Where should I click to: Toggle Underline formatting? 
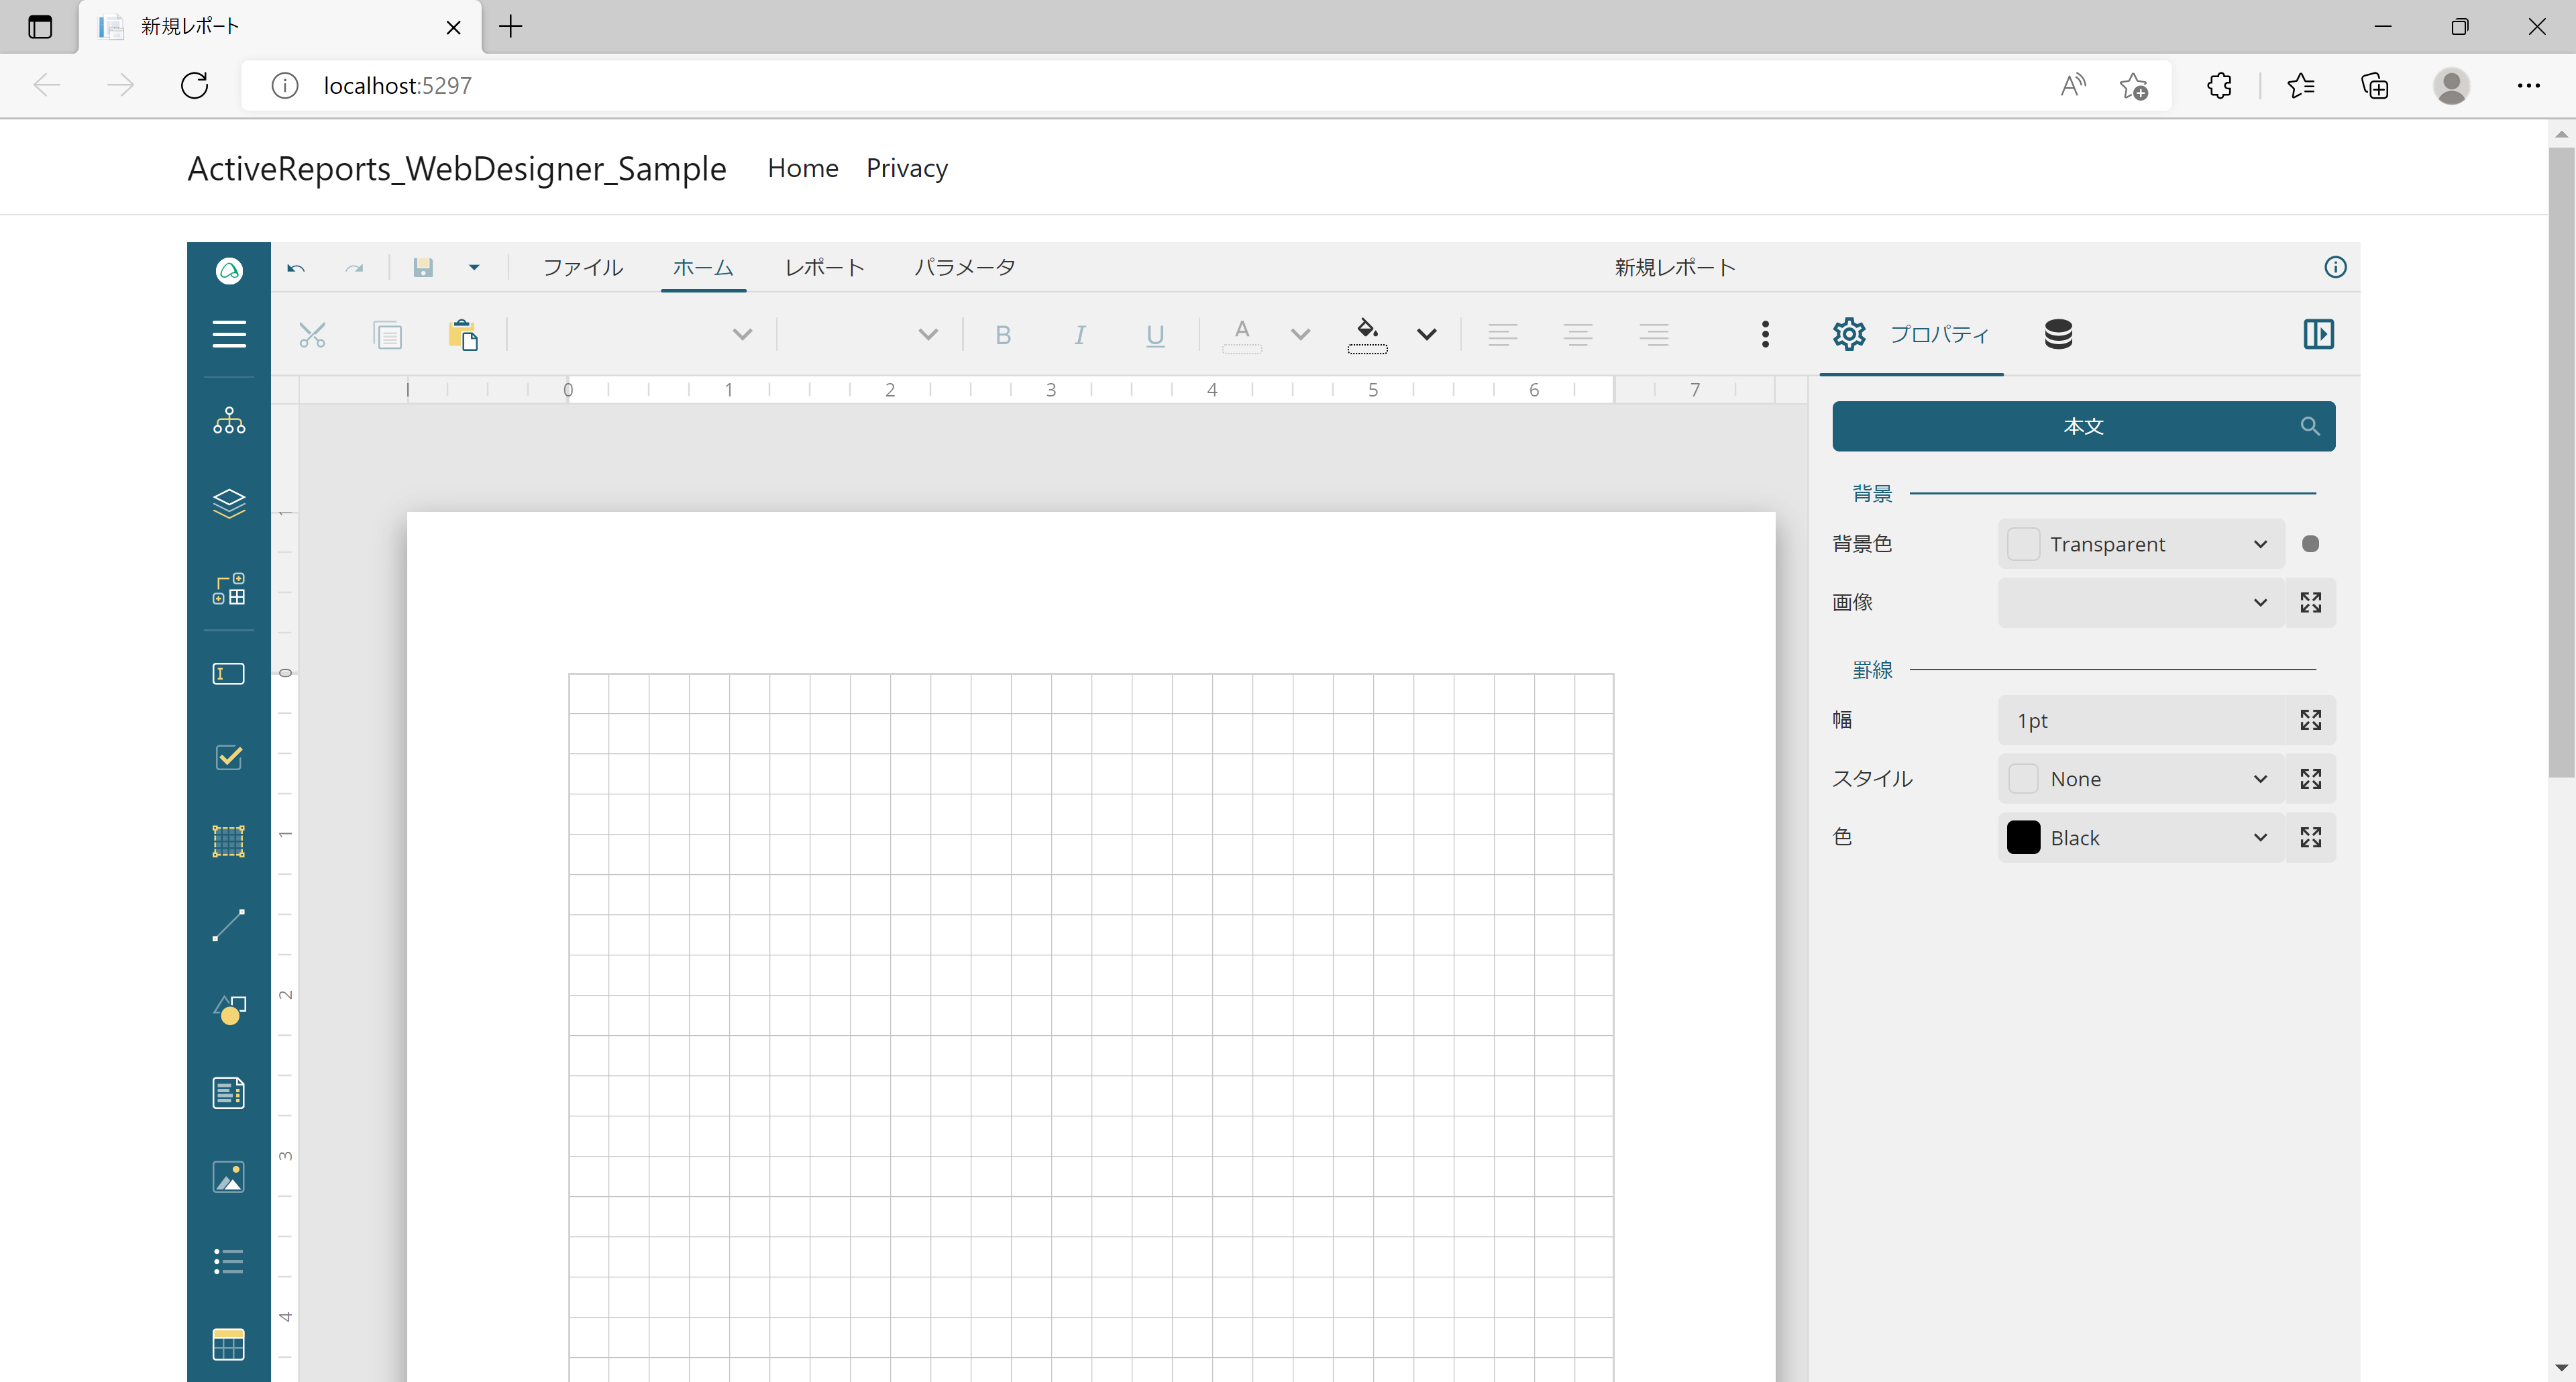[1155, 335]
